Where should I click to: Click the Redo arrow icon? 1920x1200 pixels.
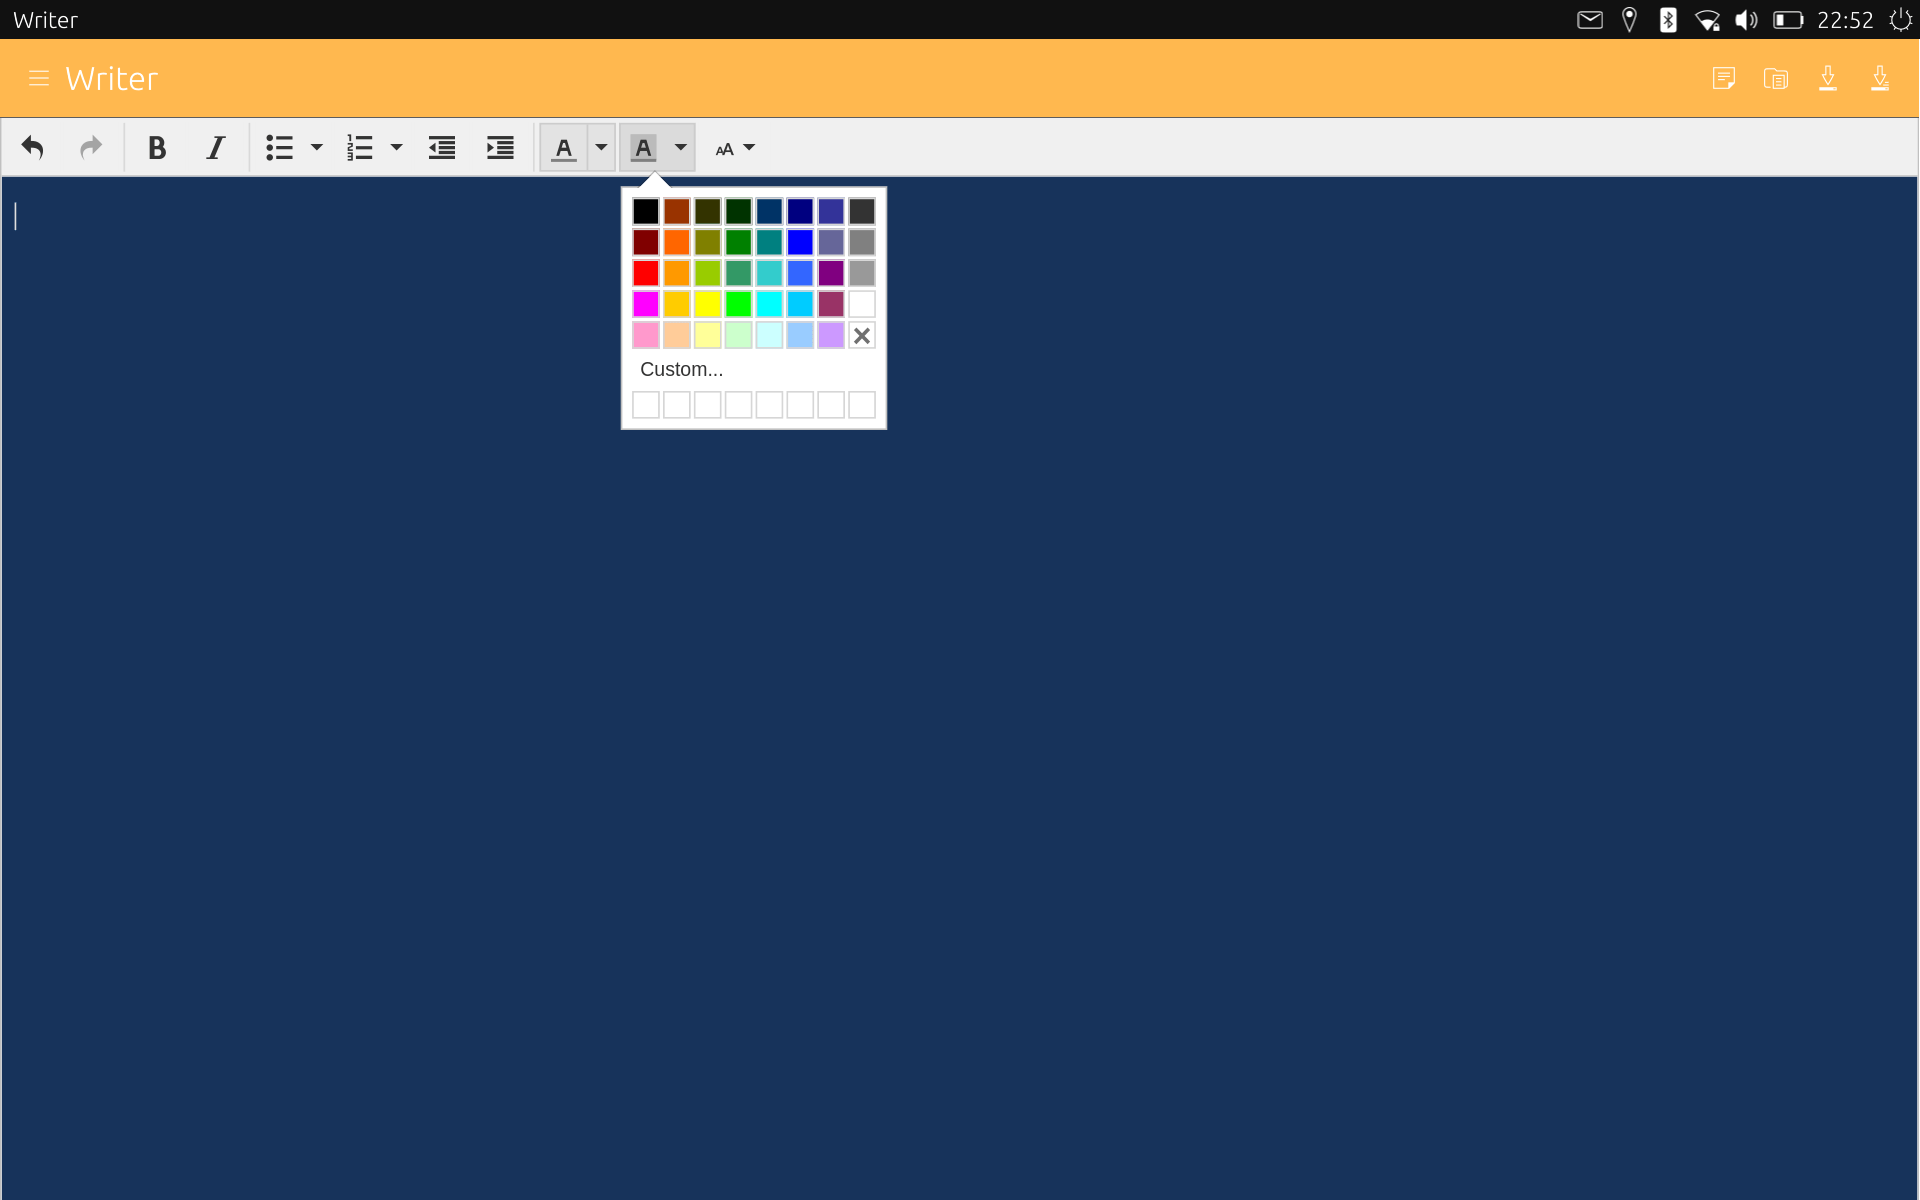[91, 148]
